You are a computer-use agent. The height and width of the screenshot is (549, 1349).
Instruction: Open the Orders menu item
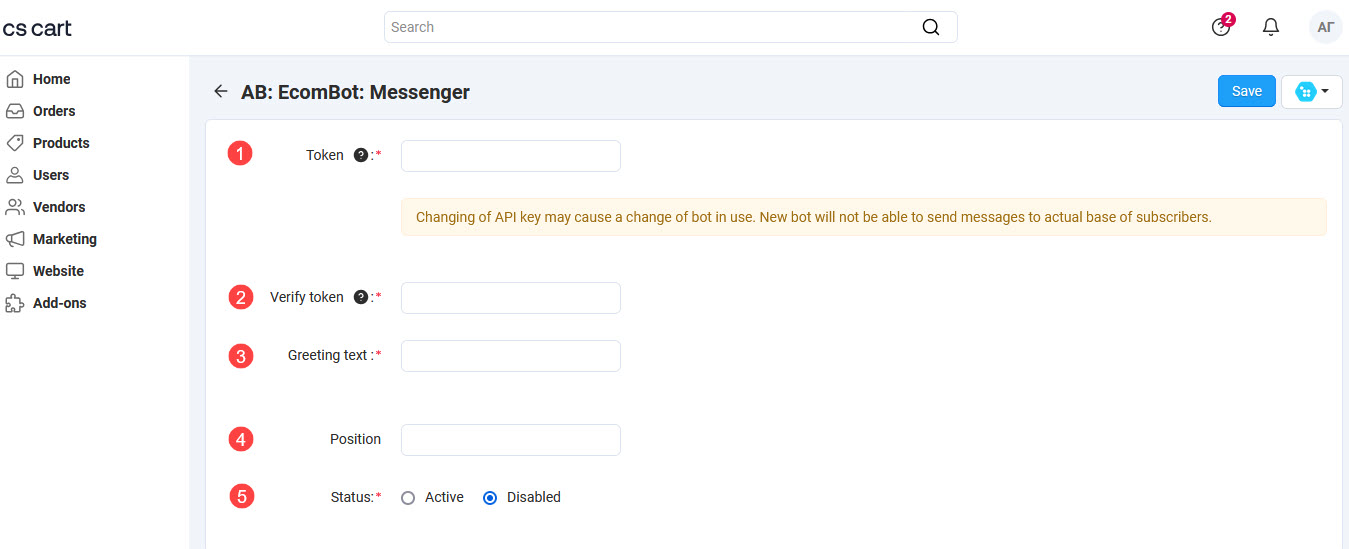[x=54, y=111]
